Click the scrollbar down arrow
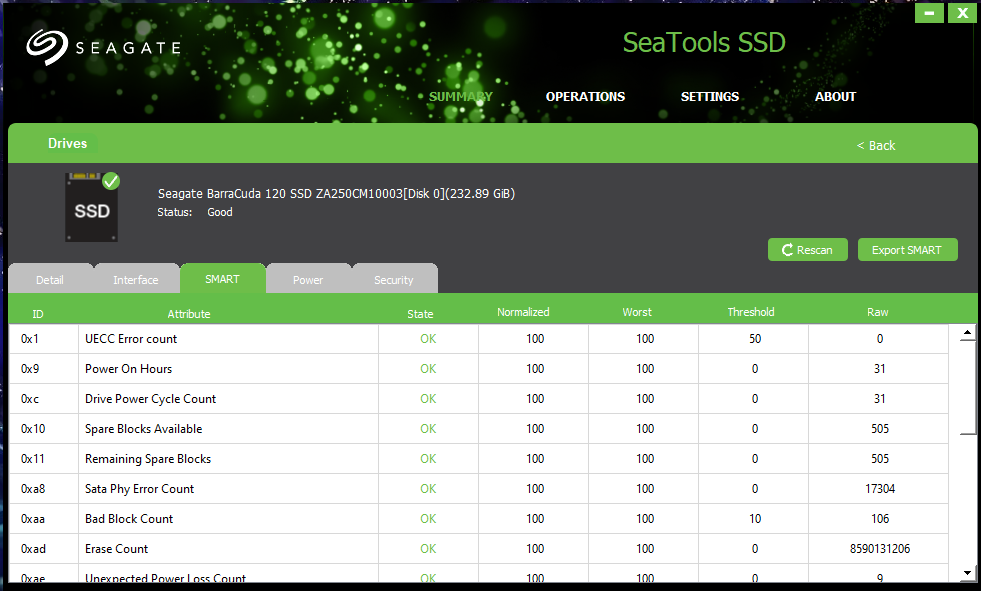Screen dimensions: 981x591 tap(967, 572)
